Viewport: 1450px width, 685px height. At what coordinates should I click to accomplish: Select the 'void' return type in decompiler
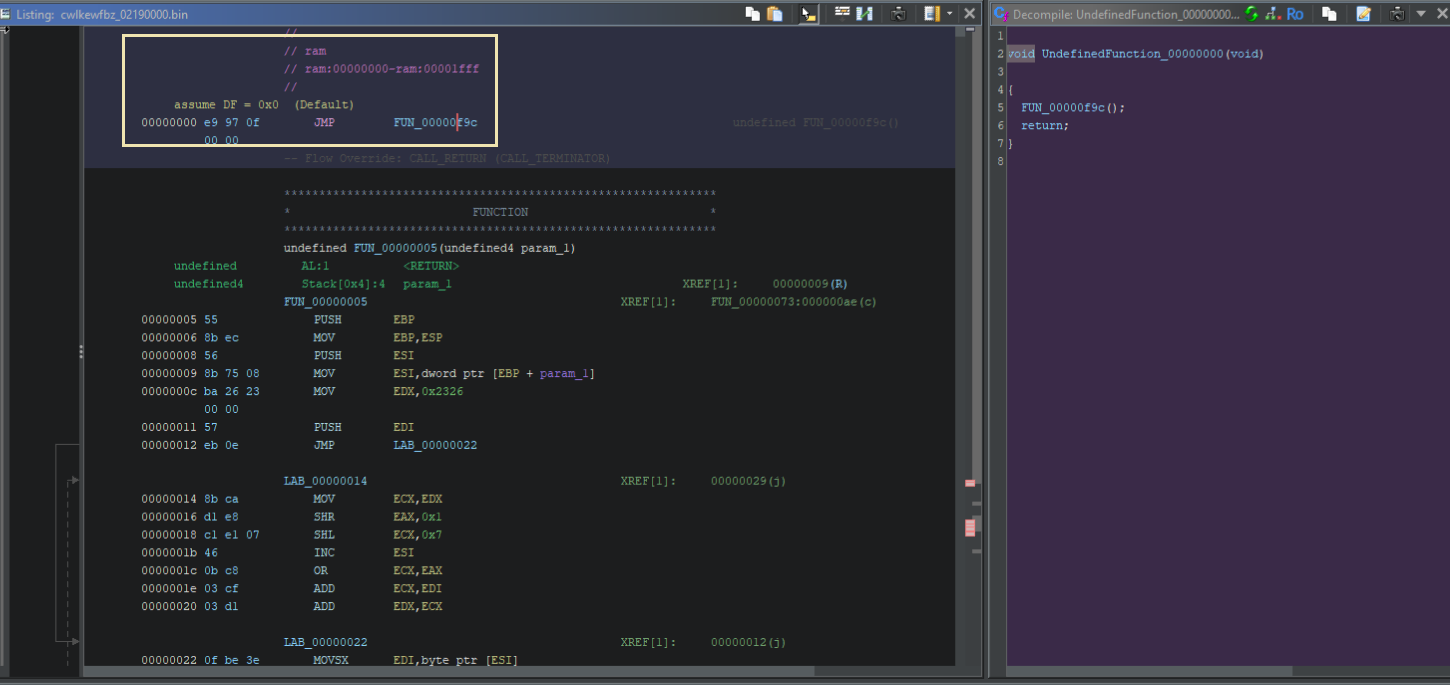(x=1021, y=53)
